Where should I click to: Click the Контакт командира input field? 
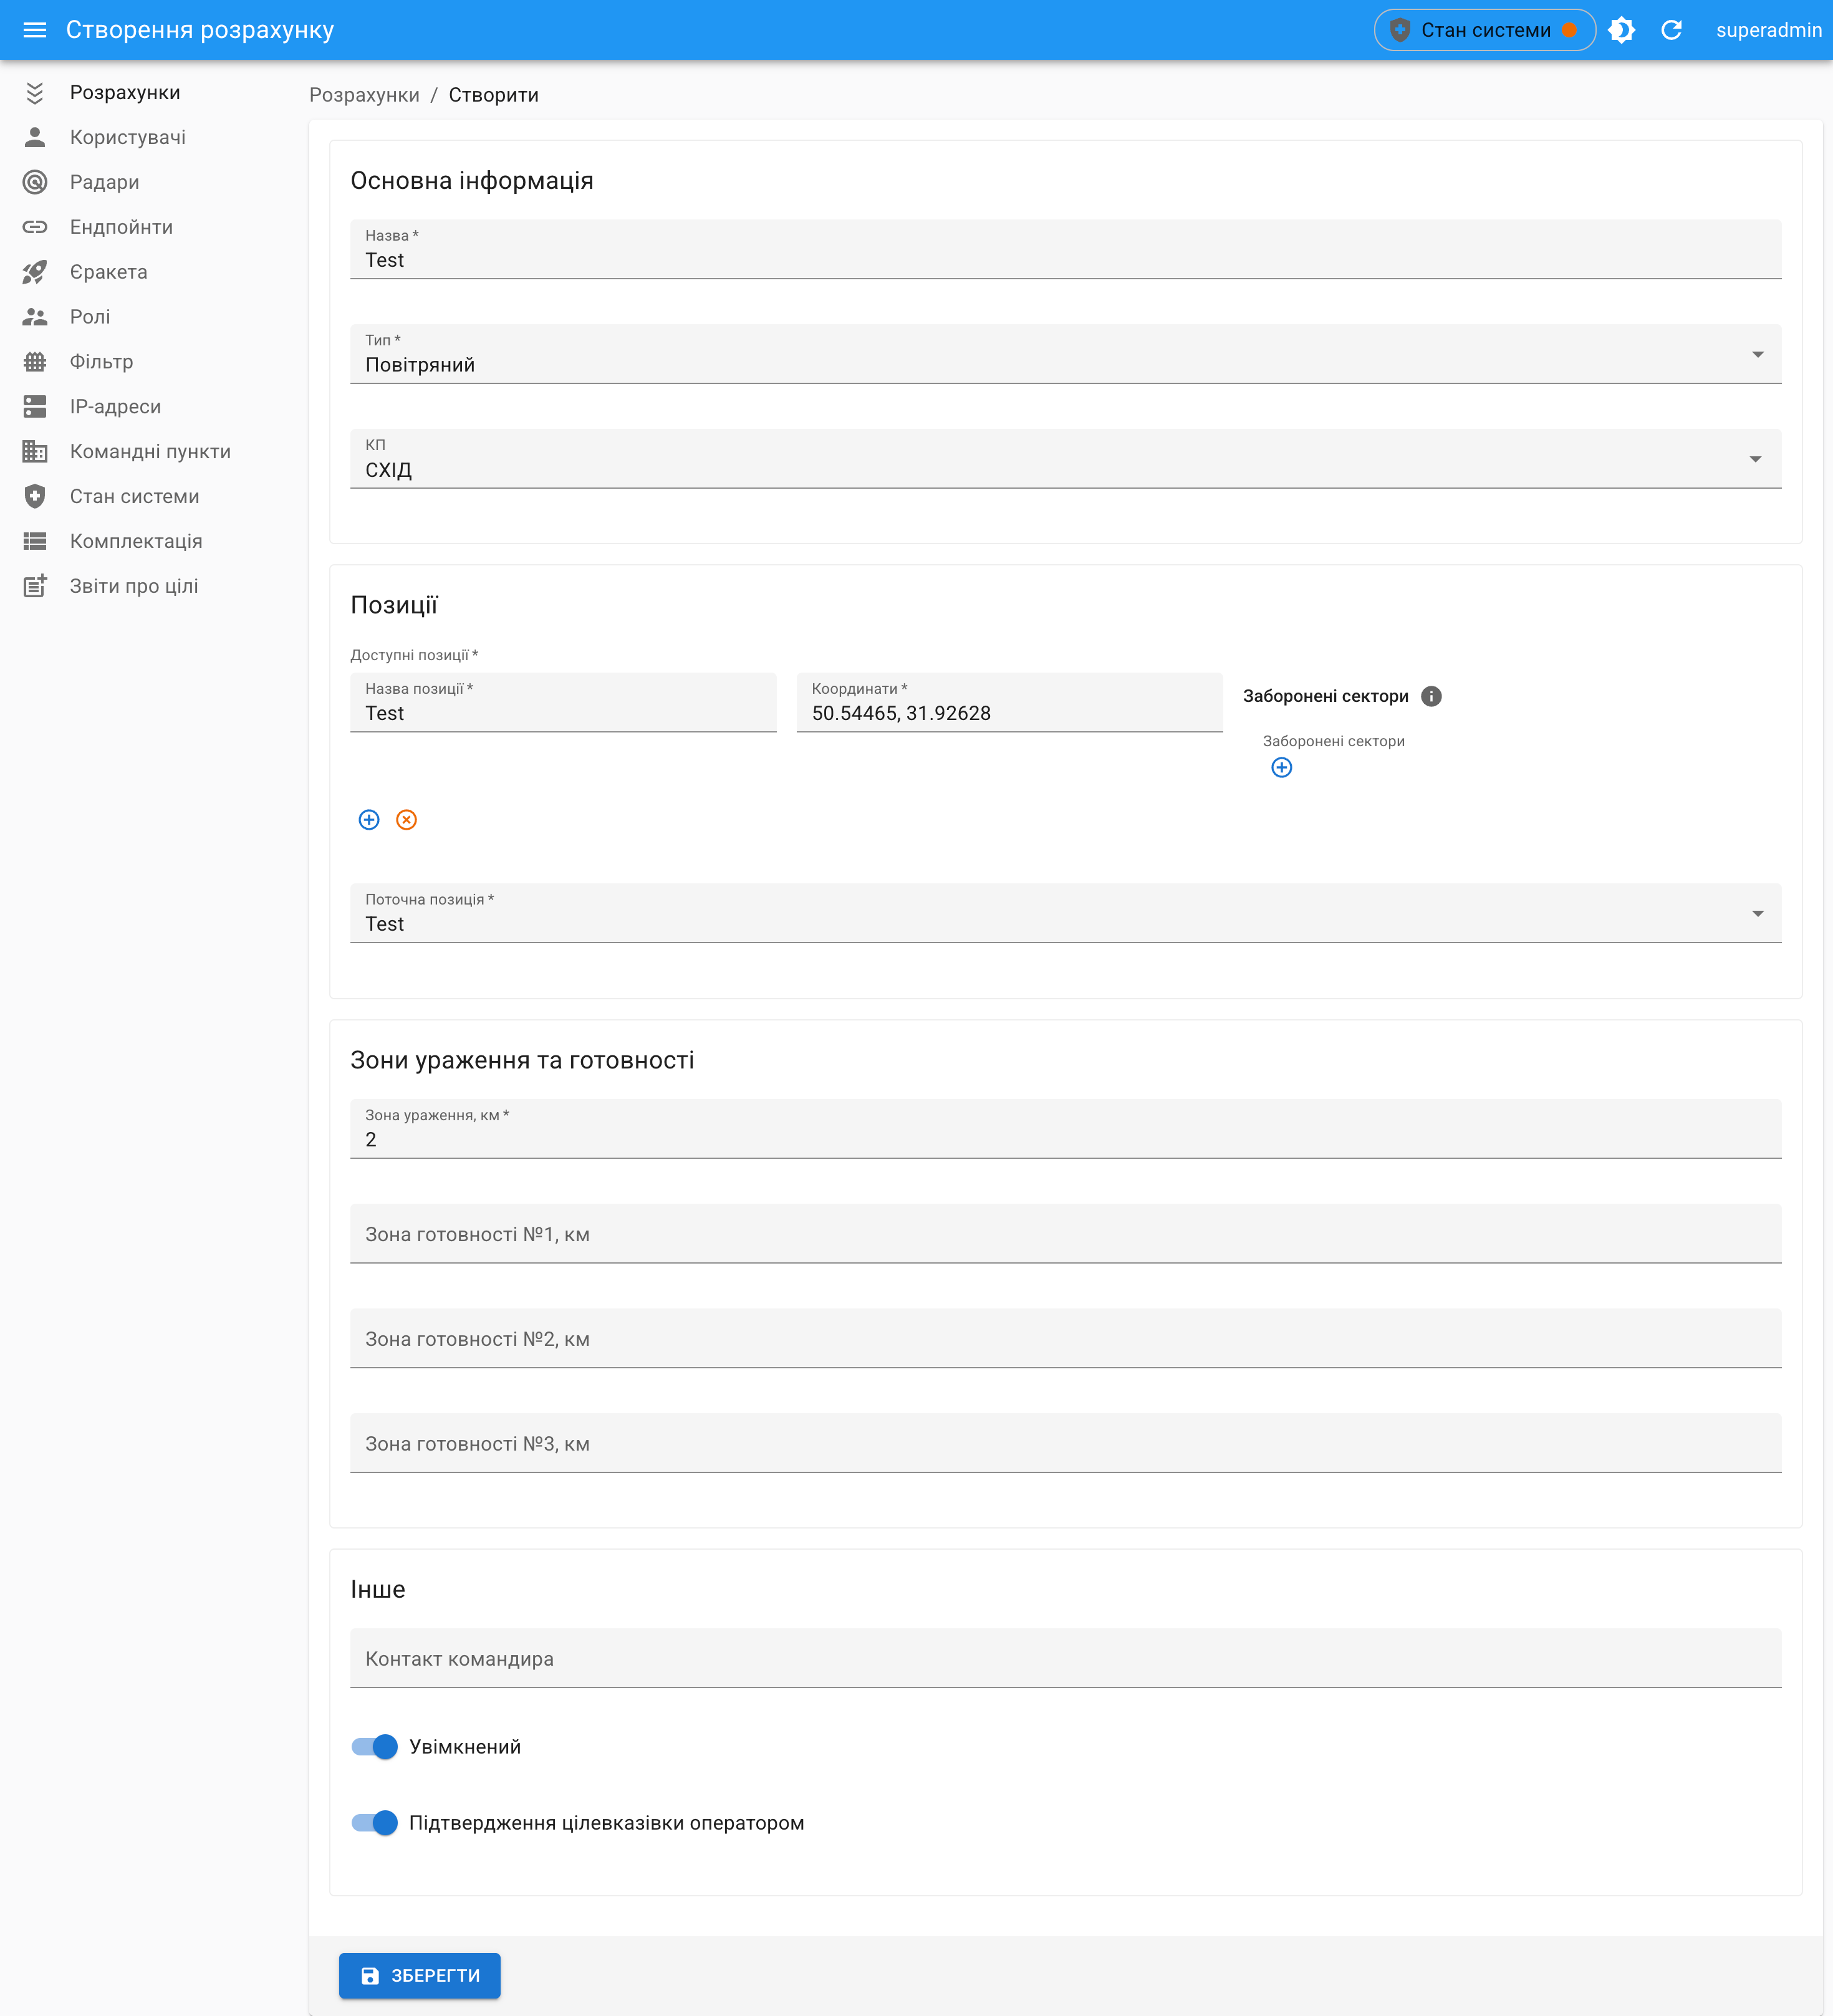tap(1065, 1659)
